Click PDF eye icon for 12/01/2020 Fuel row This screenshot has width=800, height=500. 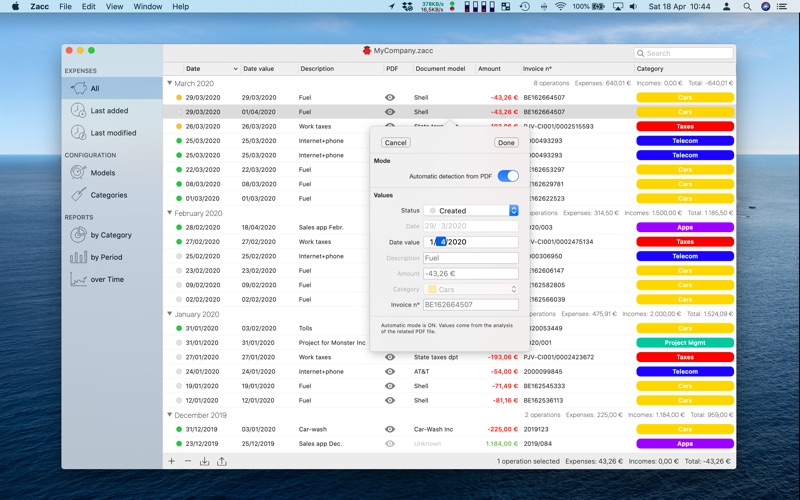(390, 400)
